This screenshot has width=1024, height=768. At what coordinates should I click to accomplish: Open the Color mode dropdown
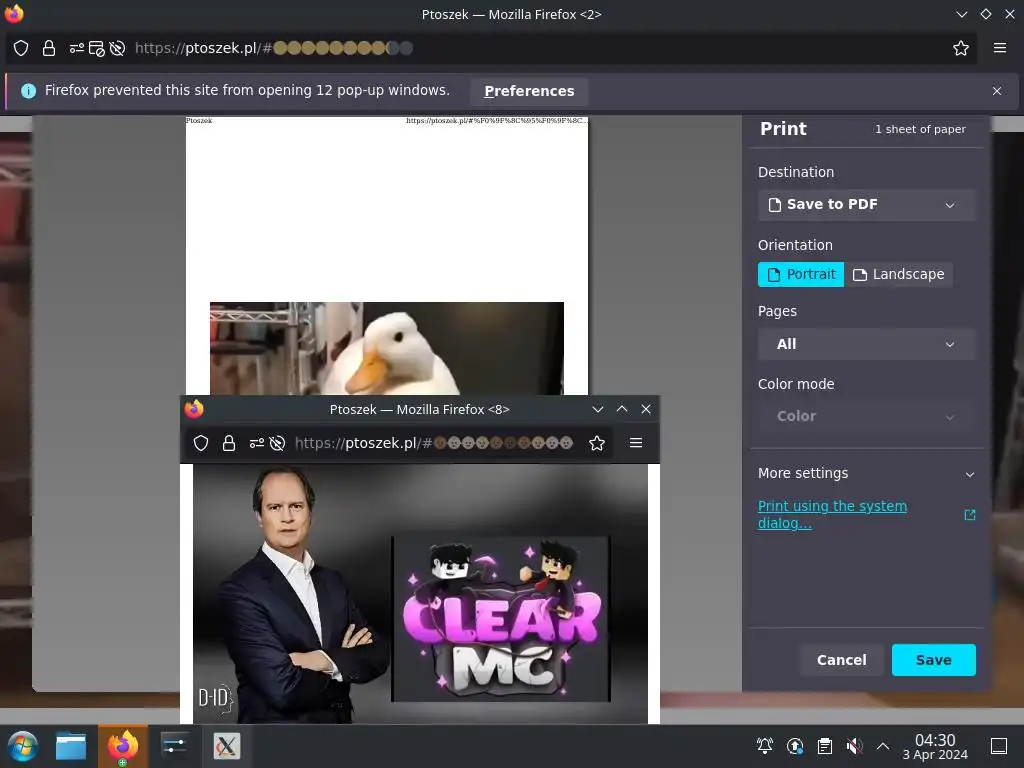coord(866,416)
